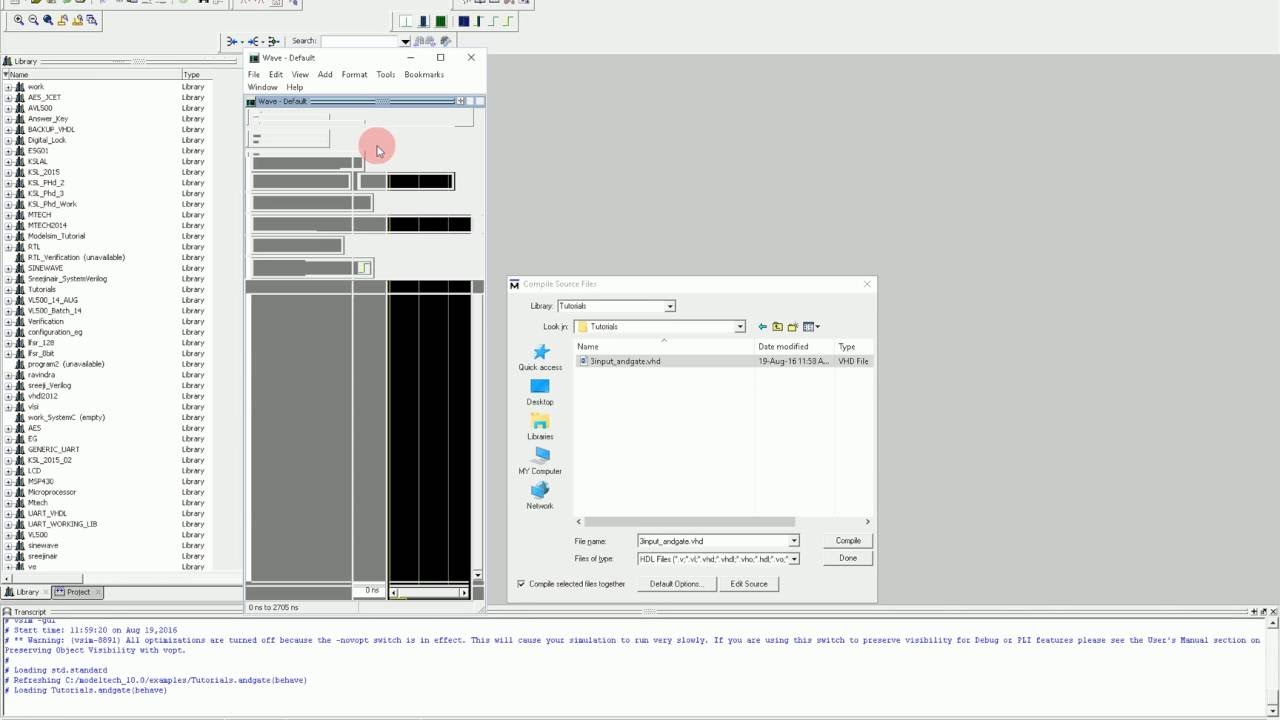Open the Format menu in Wave window
The image size is (1280, 720).
(354, 75)
